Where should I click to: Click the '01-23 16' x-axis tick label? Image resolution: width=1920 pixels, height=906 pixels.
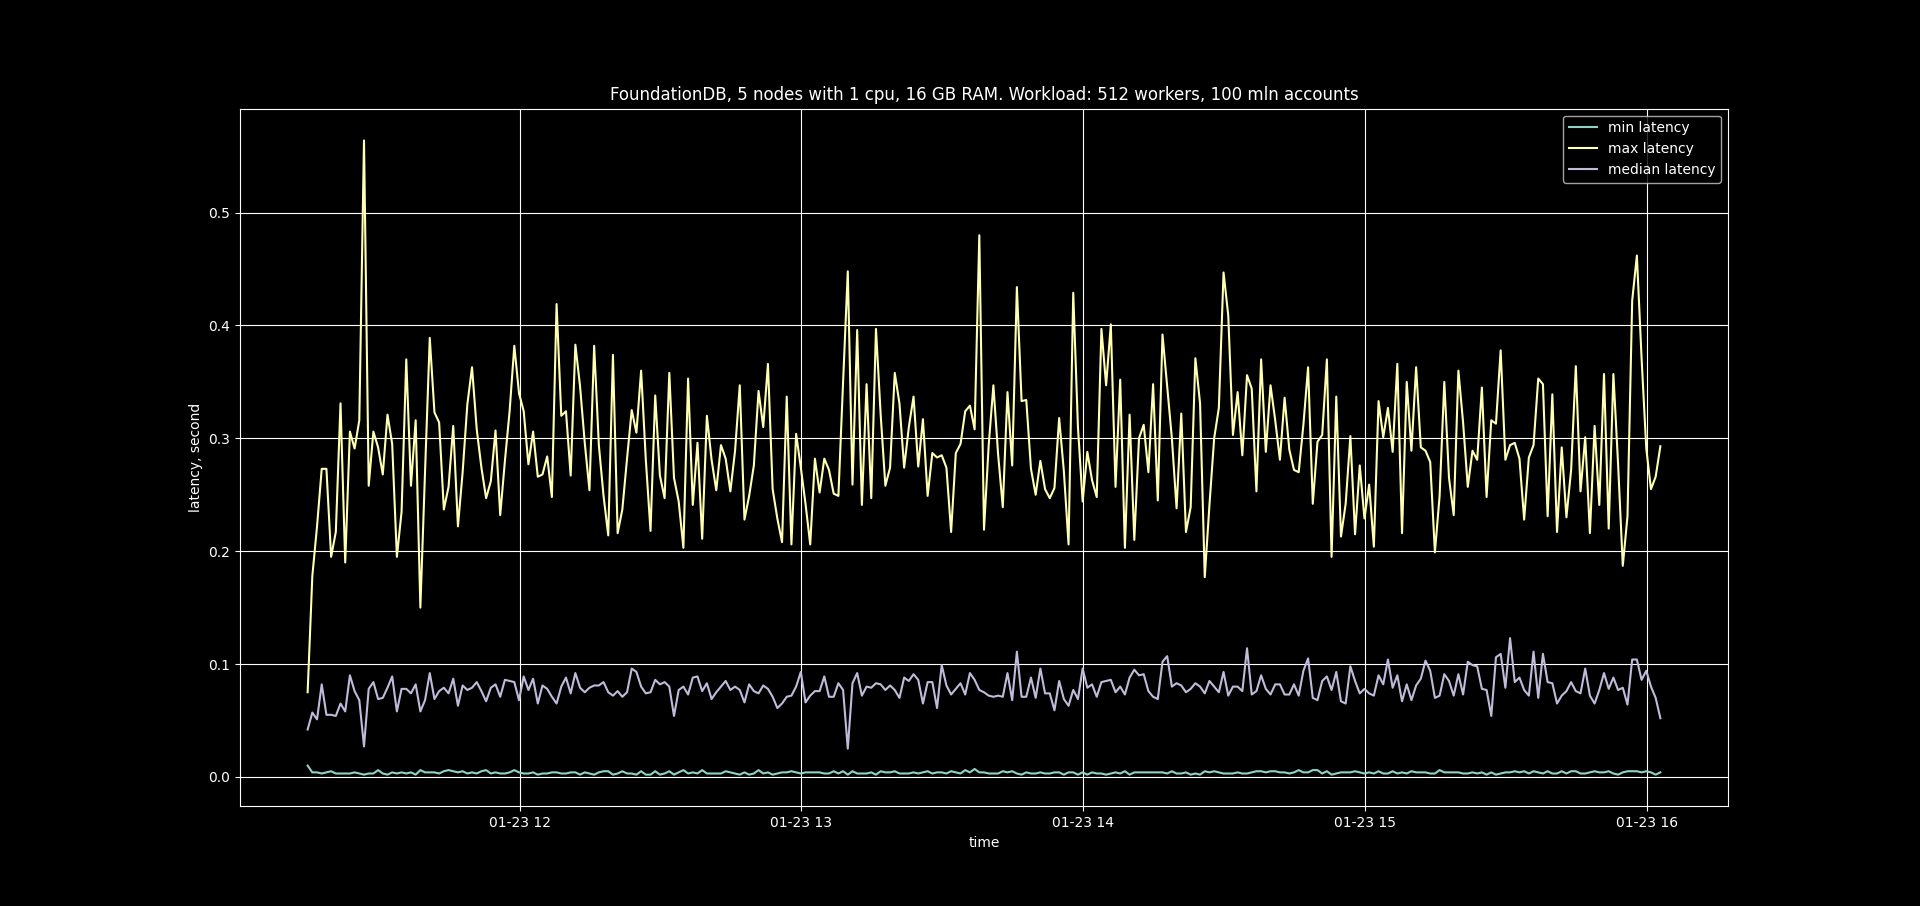[1647, 822]
